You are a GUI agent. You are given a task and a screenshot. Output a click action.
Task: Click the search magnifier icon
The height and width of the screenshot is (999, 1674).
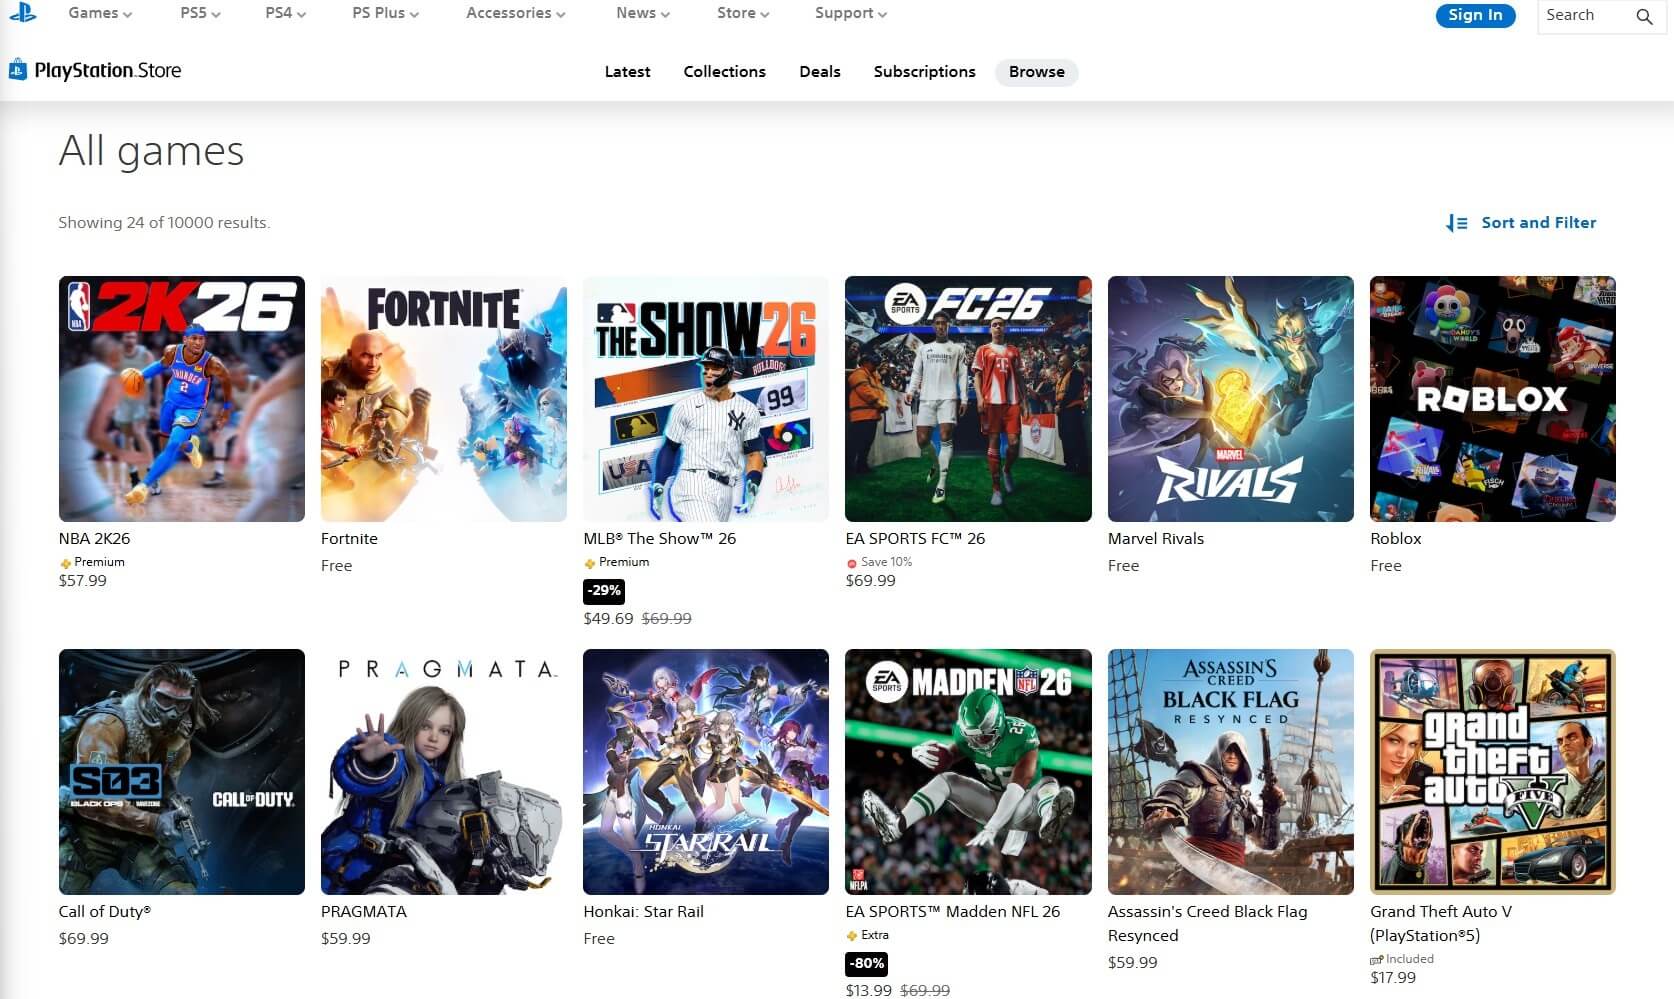pos(1643,16)
